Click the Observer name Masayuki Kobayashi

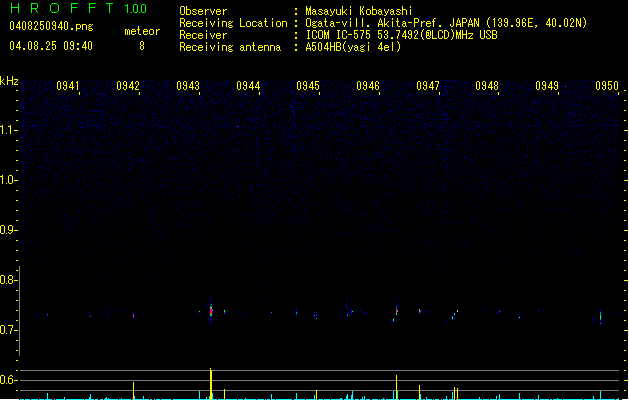point(359,11)
